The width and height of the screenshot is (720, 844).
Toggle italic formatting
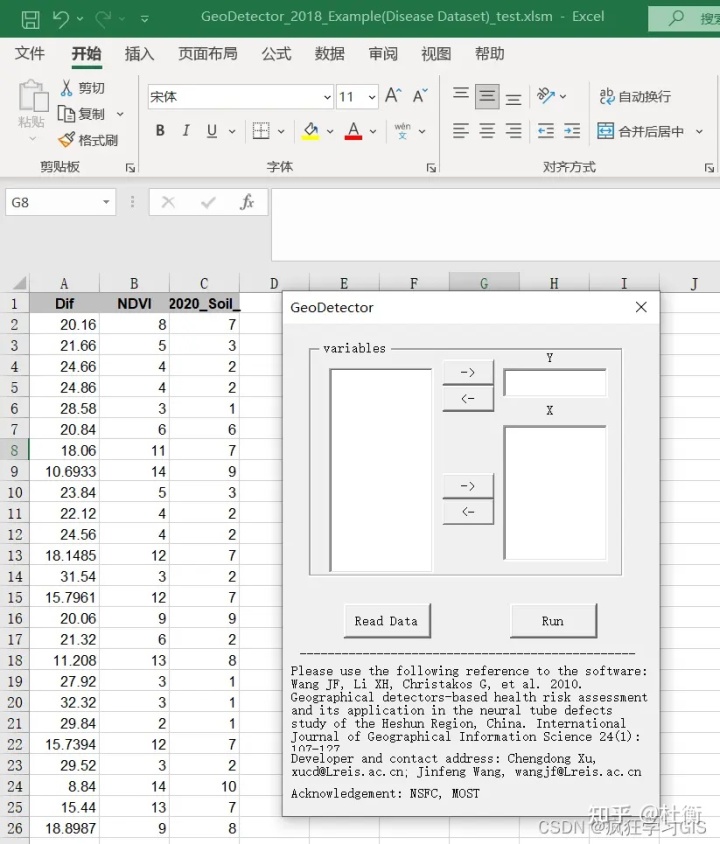(186, 130)
